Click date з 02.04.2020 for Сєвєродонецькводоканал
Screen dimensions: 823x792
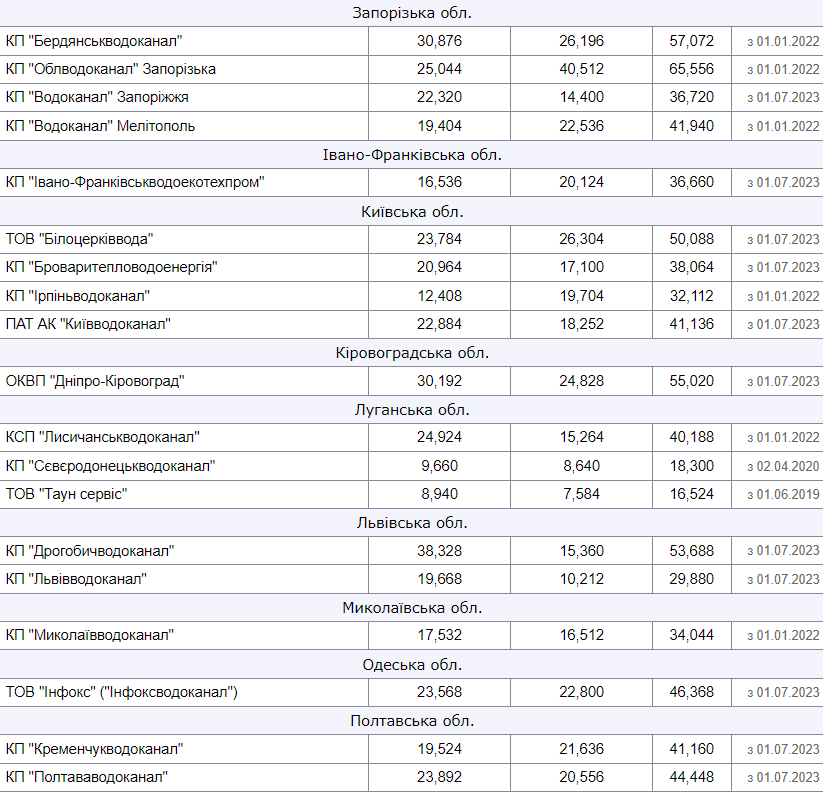tap(783, 466)
